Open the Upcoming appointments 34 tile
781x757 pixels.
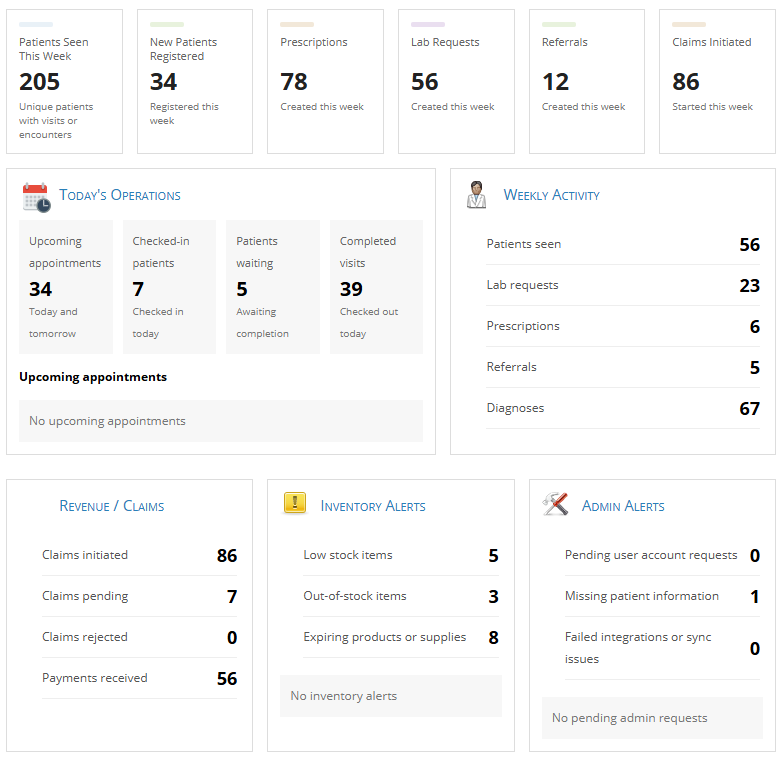click(66, 287)
